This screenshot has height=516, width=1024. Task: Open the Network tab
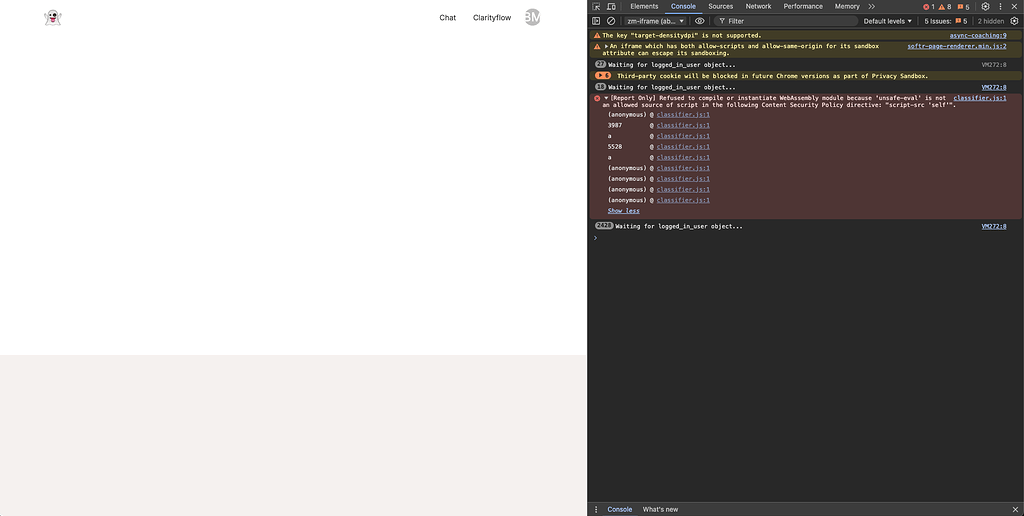(758, 7)
